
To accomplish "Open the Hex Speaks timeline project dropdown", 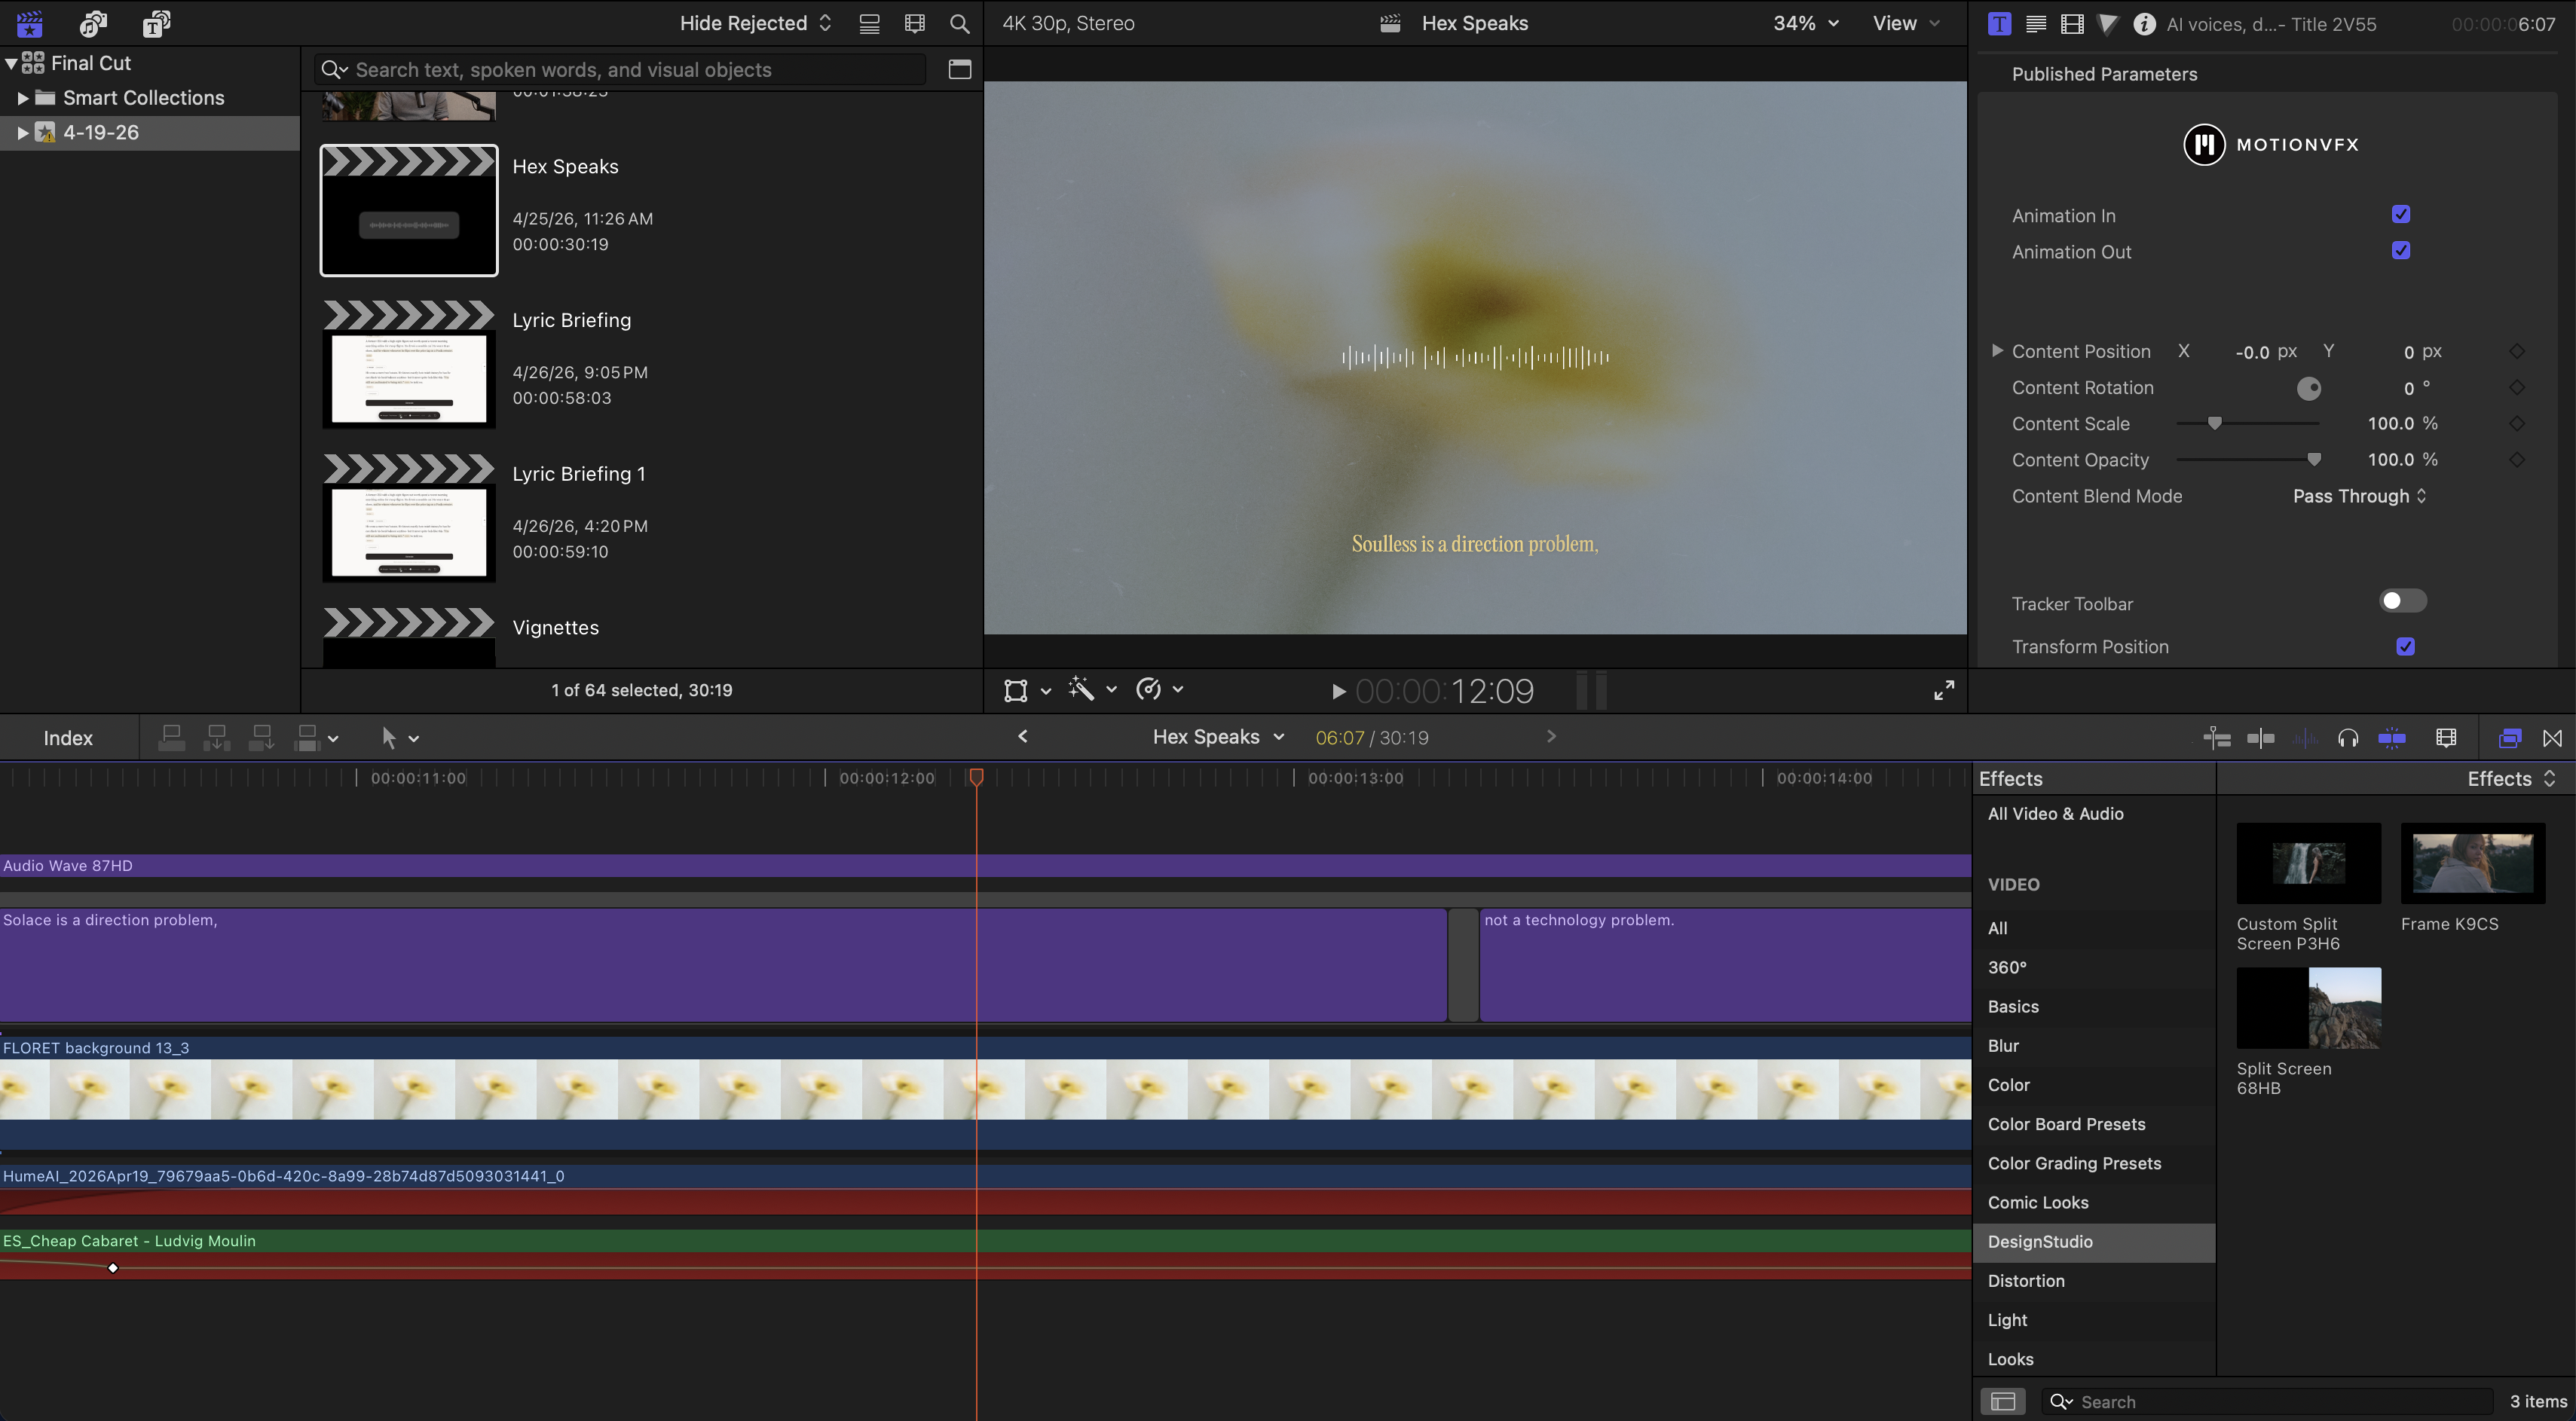I will (1218, 737).
